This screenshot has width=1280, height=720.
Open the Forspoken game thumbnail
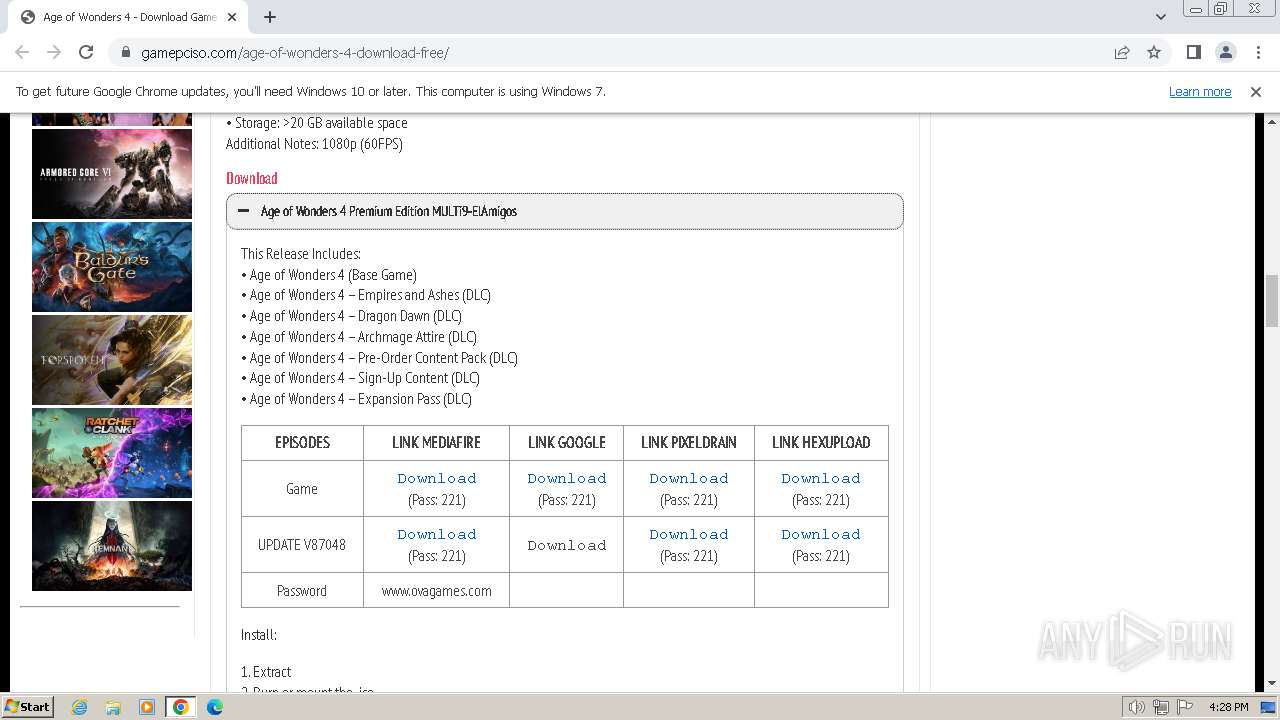click(x=112, y=360)
